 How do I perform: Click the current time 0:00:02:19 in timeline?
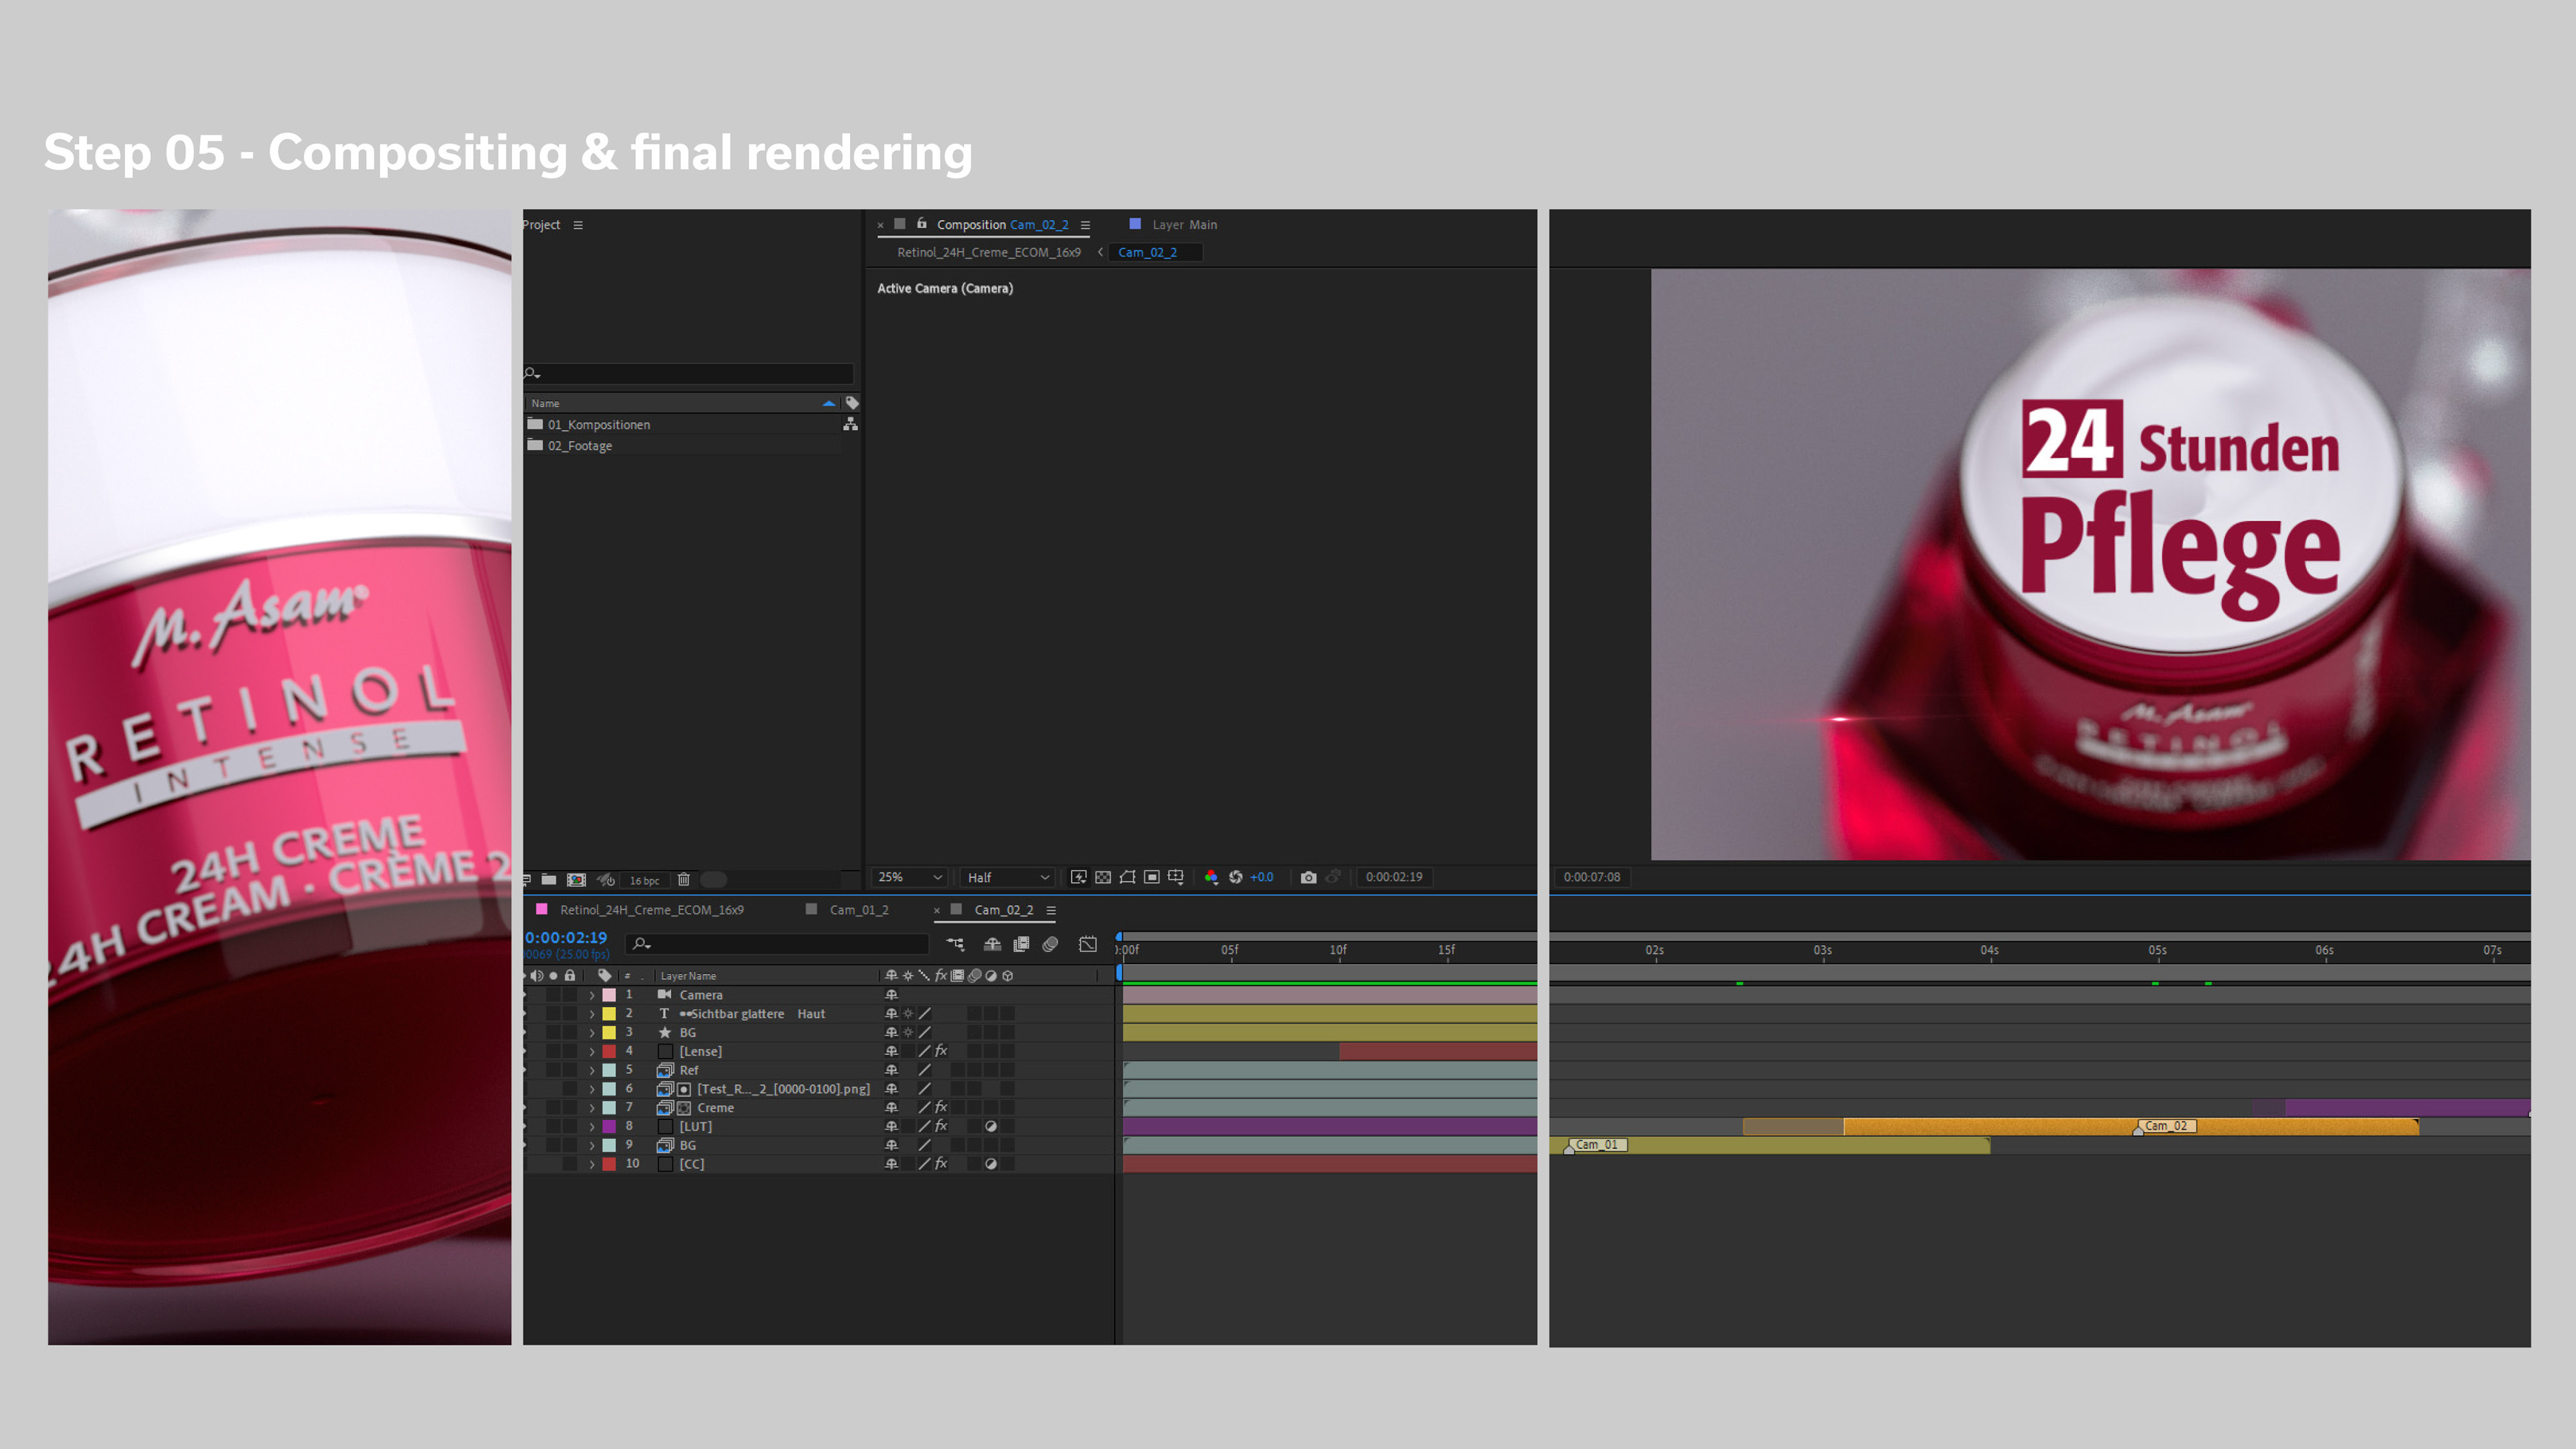point(566,938)
